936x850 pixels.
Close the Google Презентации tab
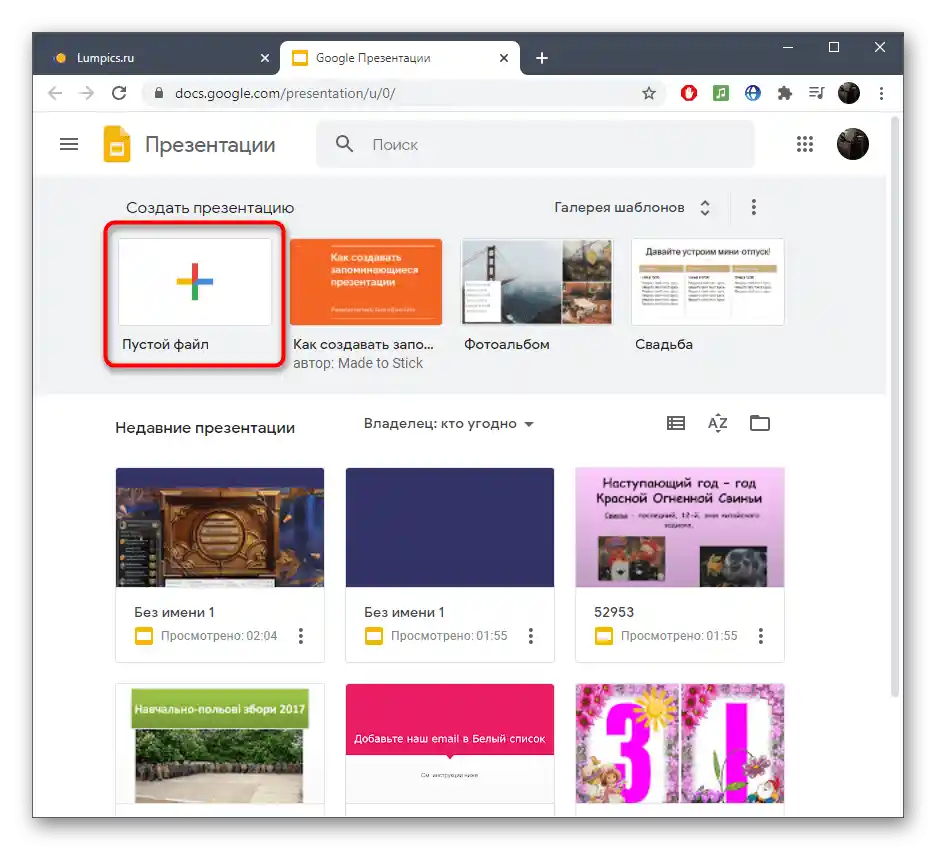pos(504,58)
